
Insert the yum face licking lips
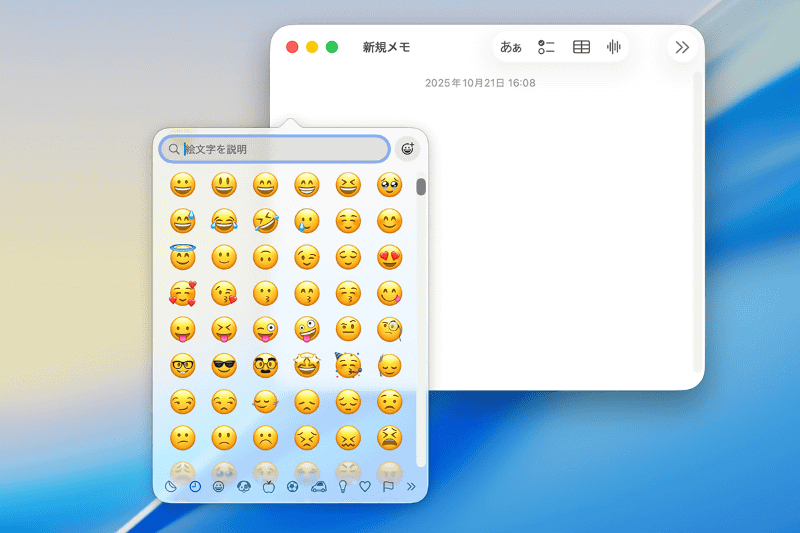389,293
